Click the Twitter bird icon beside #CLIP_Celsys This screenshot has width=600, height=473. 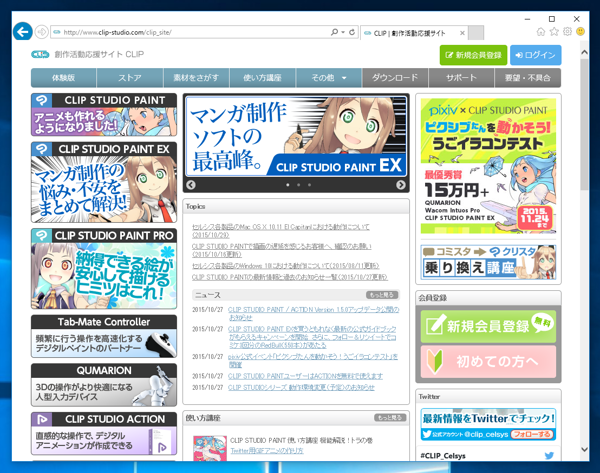coord(549,455)
